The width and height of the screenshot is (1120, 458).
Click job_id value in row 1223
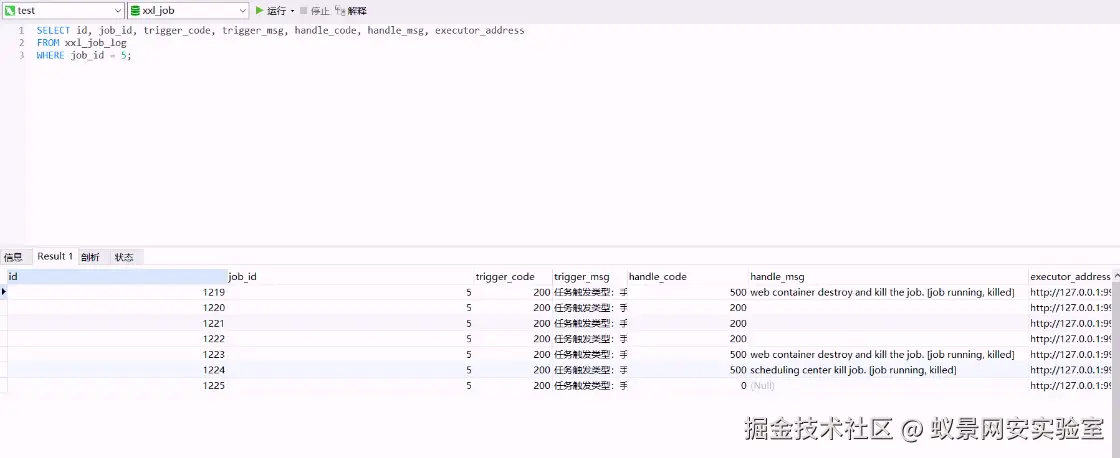tap(350, 354)
